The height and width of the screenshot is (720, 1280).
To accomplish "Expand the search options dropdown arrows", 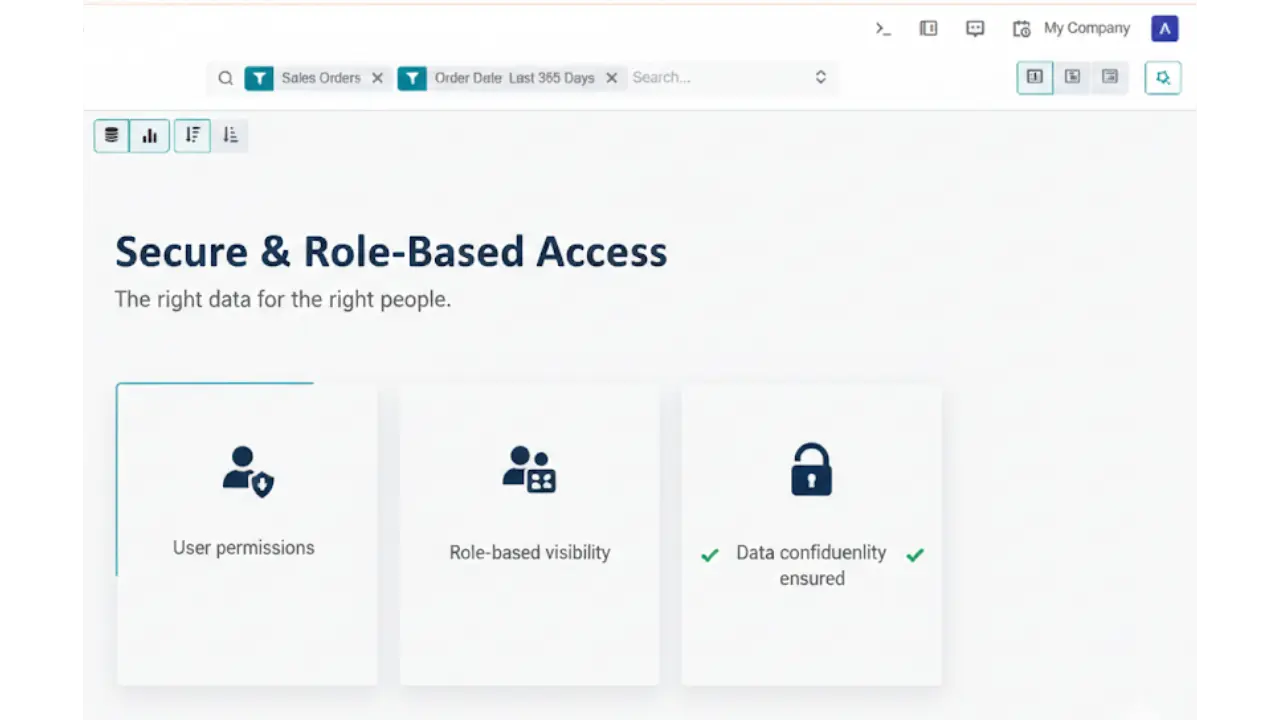I will coord(820,77).
